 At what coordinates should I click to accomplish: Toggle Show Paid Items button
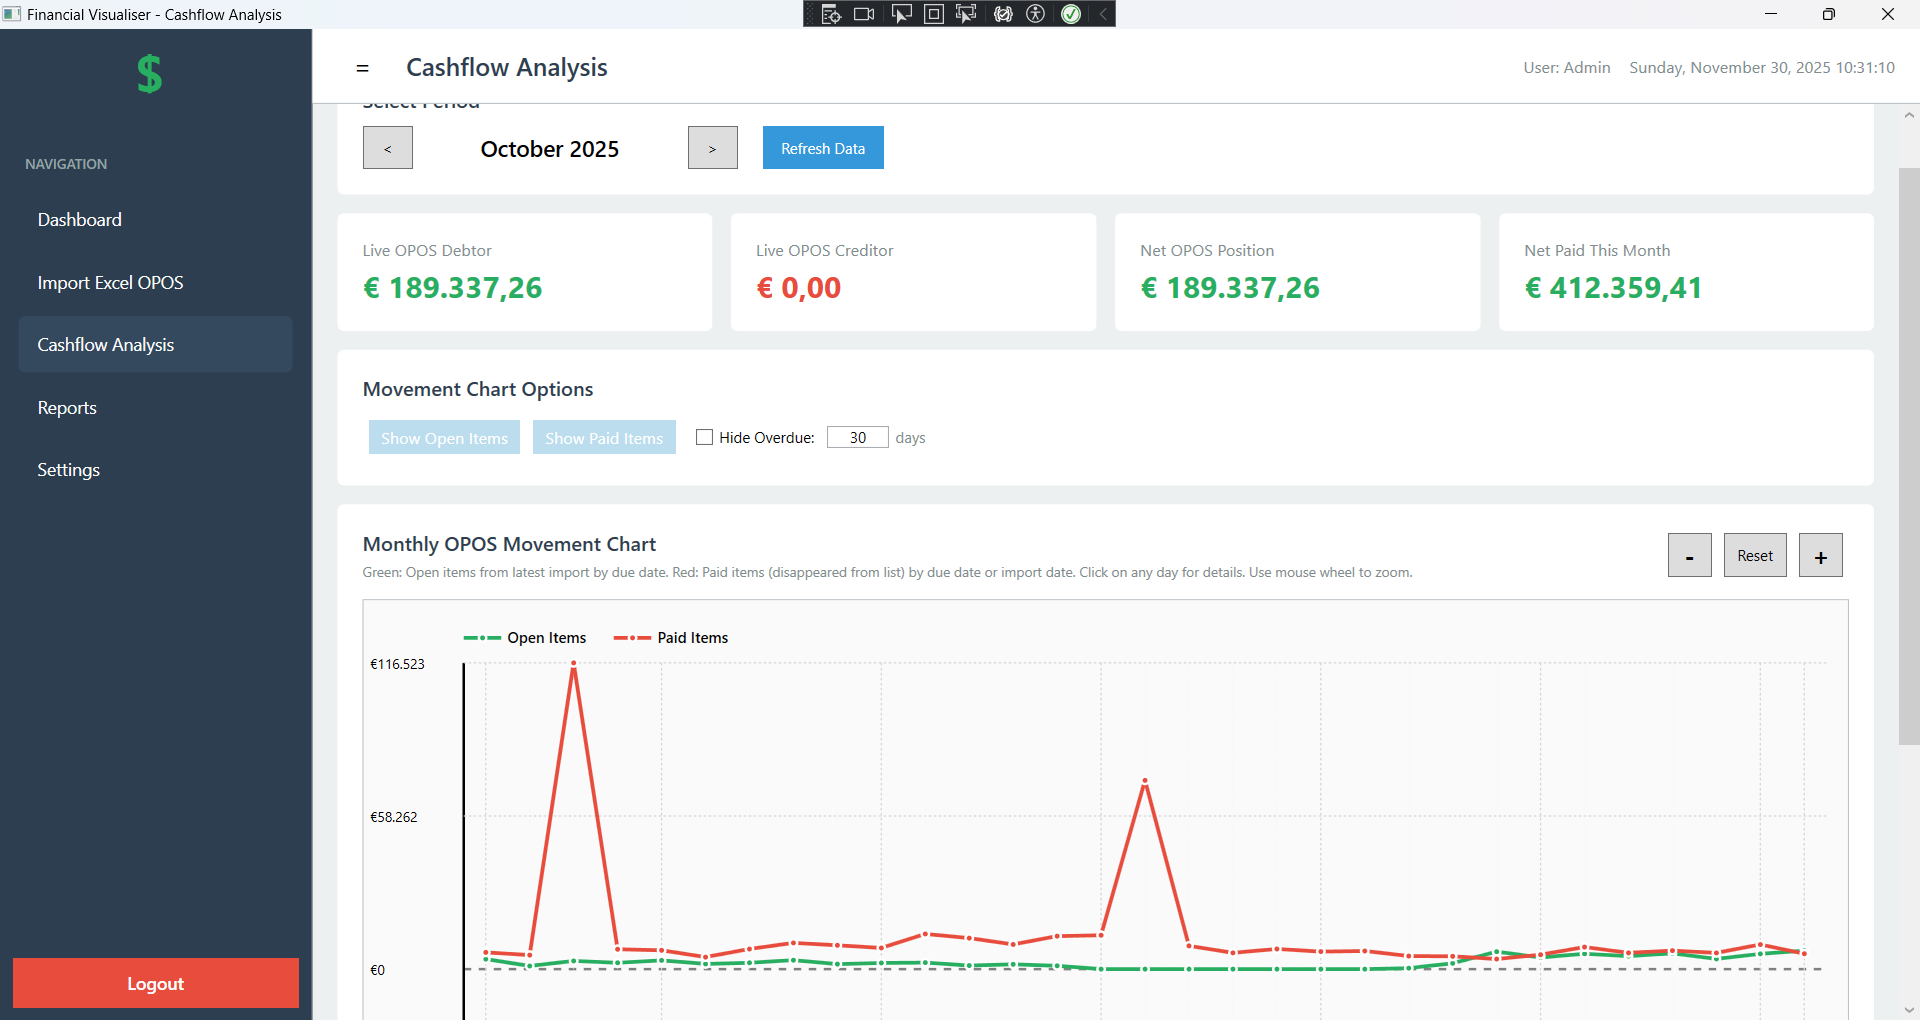tap(604, 438)
